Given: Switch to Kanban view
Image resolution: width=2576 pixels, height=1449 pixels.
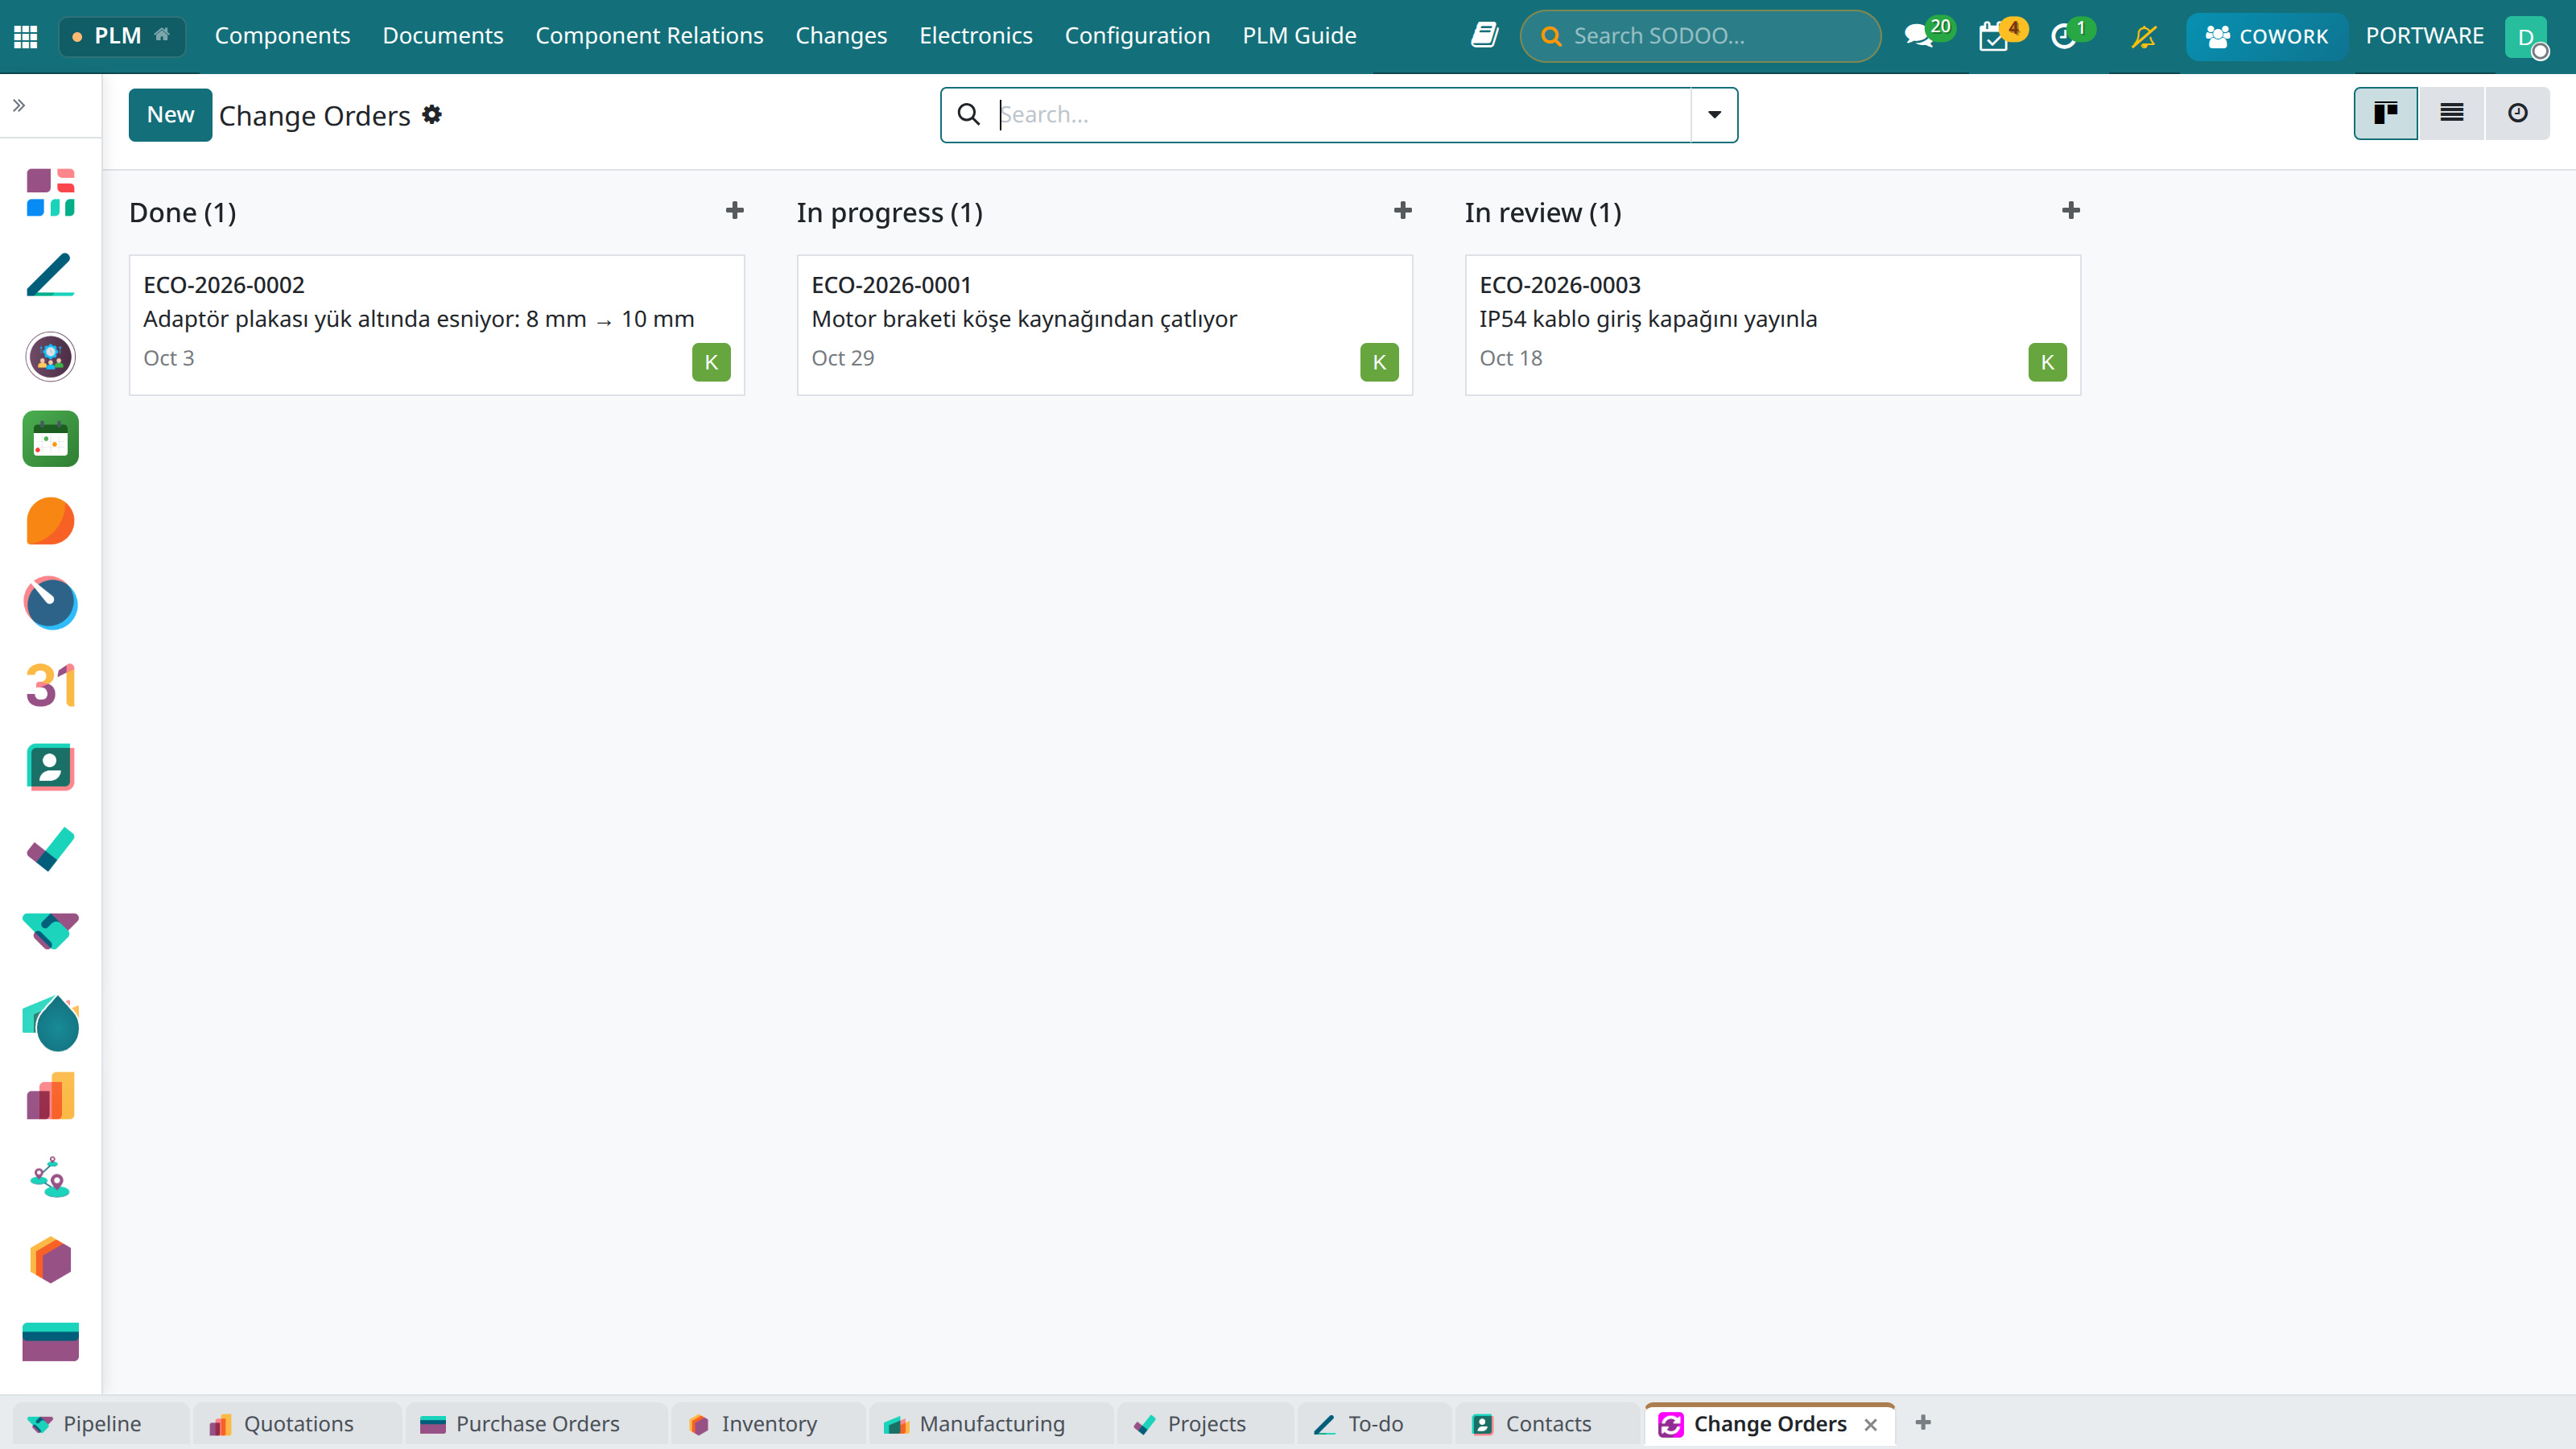Looking at the screenshot, I should pos(2385,113).
